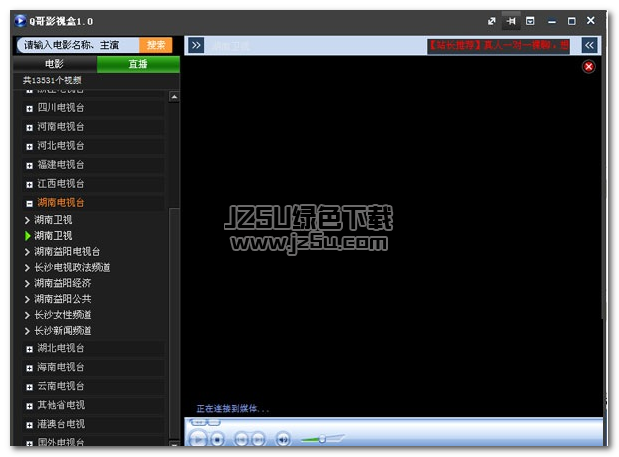This screenshot has height=457, width=619.
Task: Click the orange 搜索 search button
Action: coord(156,45)
